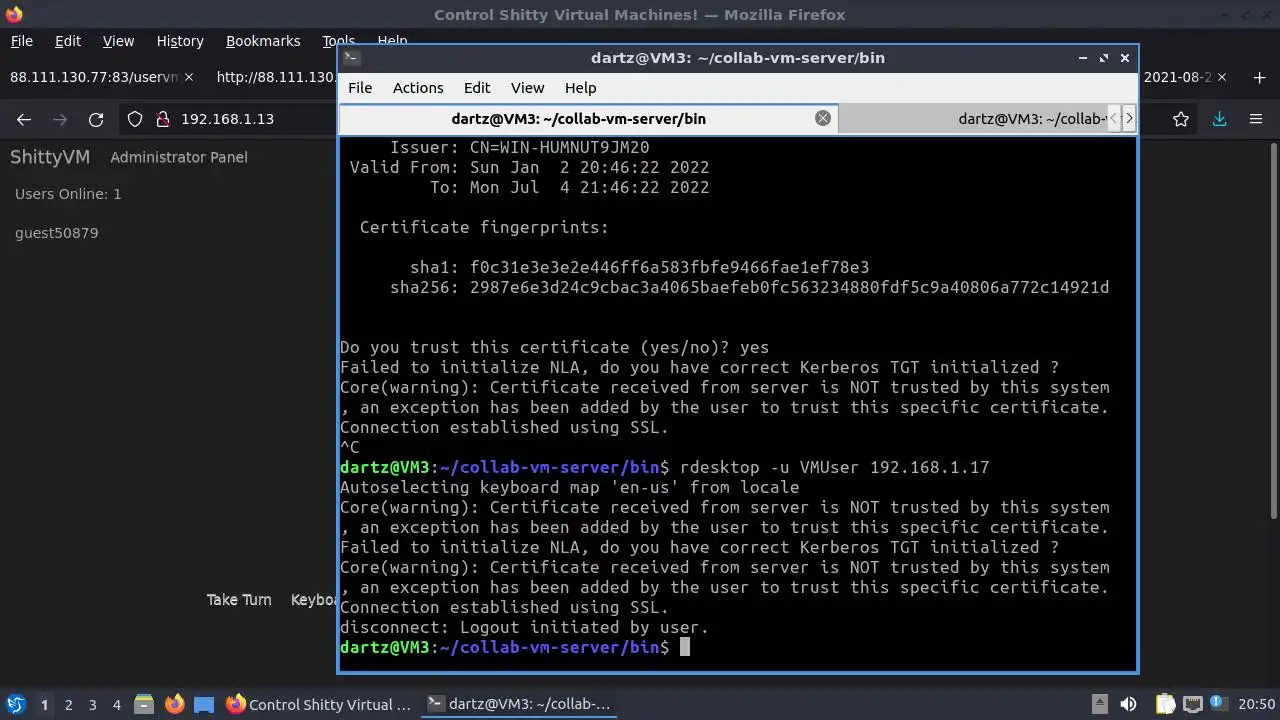Close the 88.111.130.77:83 Firefox tab
The height and width of the screenshot is (720, 1280).
(190, 77)
